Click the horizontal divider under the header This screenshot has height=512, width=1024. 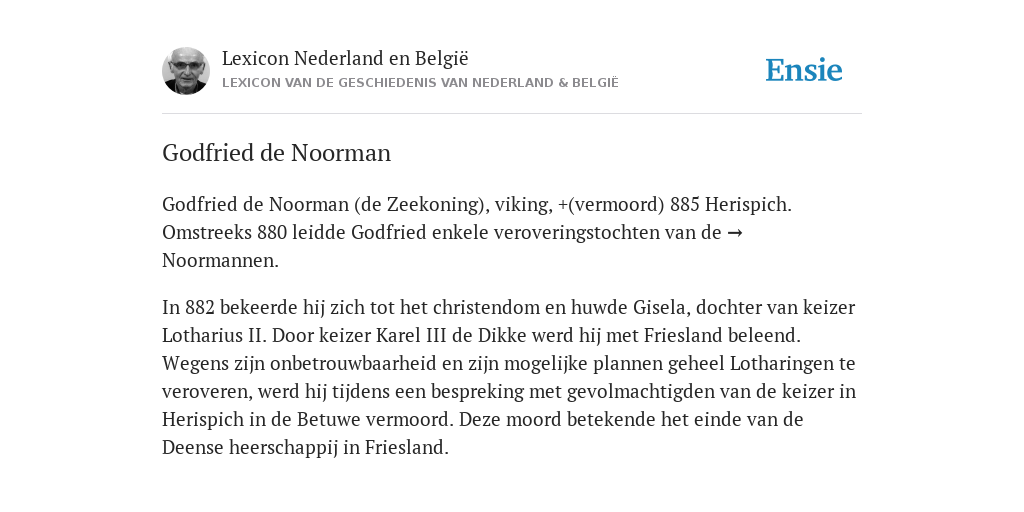click(512, 114)
